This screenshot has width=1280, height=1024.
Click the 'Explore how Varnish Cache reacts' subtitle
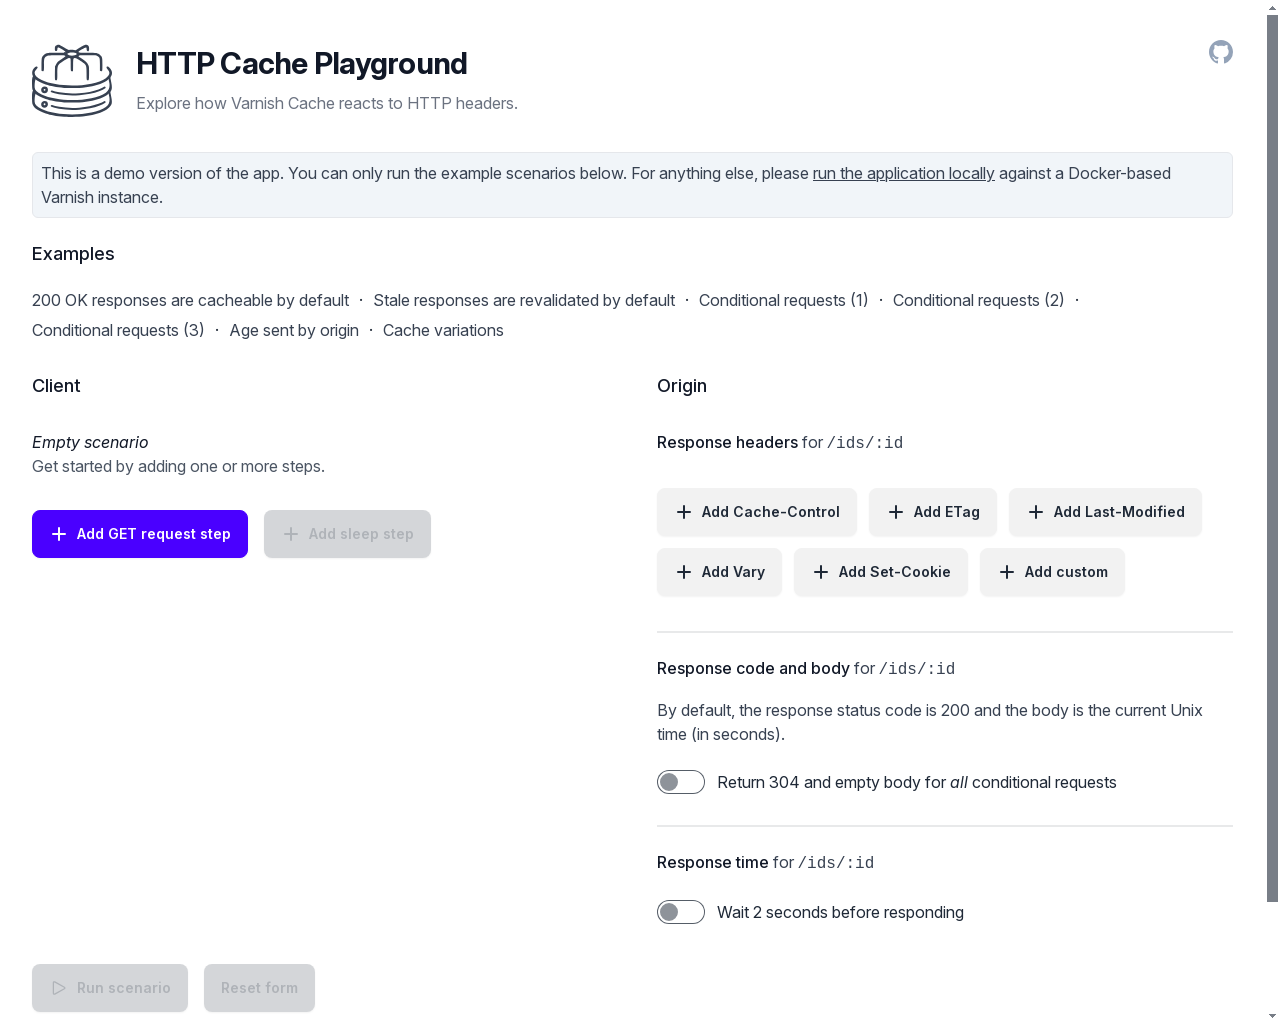(327, 103)
